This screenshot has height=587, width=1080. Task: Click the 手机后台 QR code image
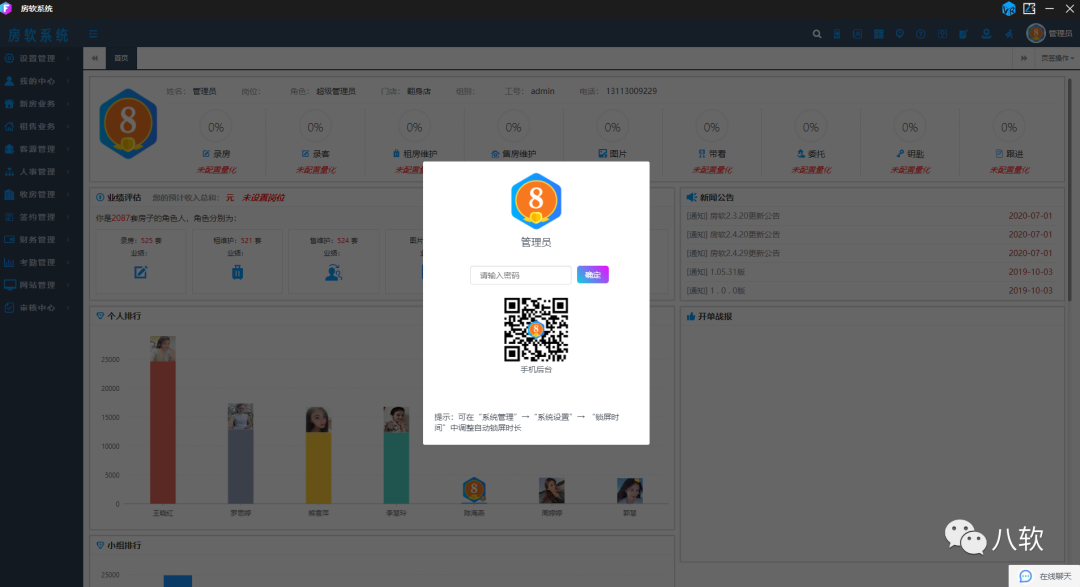click(536, 329)
